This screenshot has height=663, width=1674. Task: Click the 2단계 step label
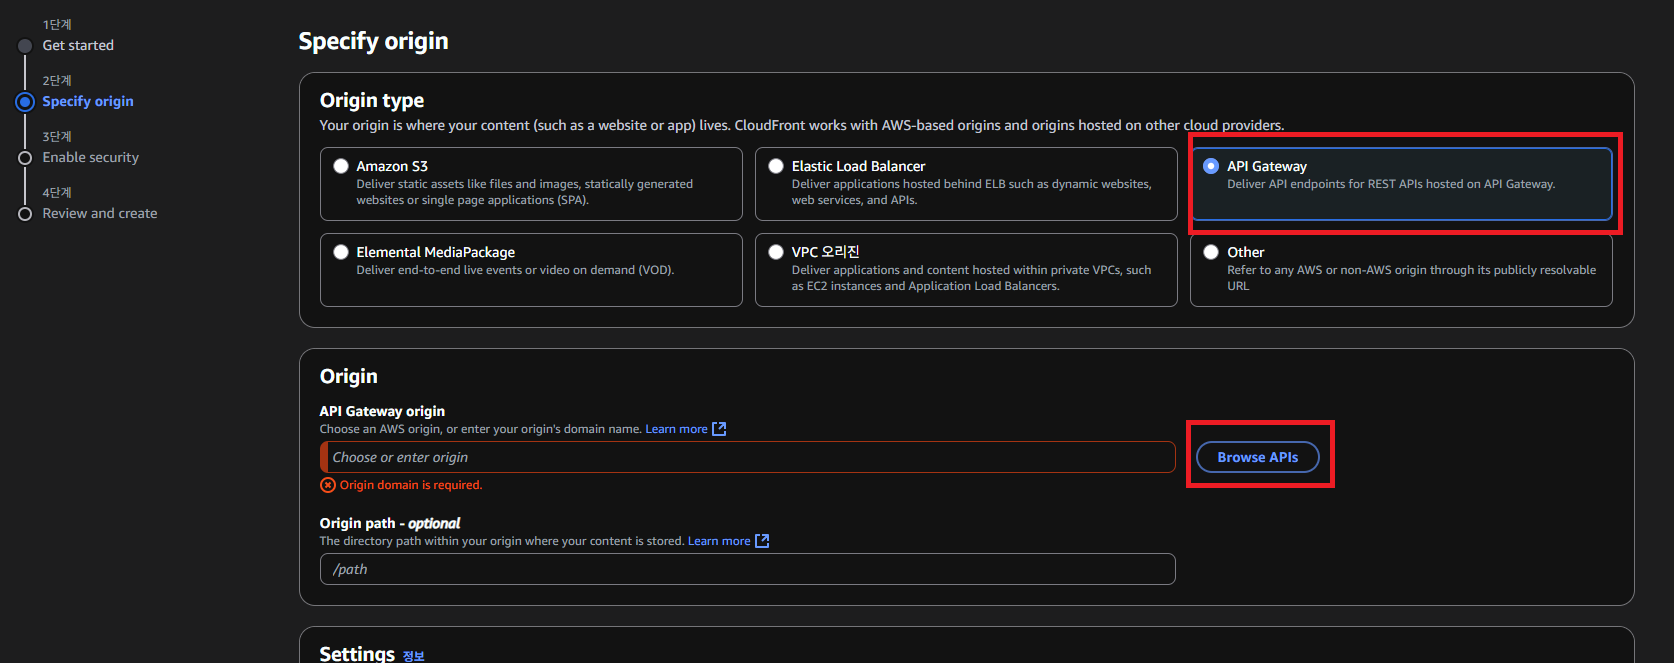57,80
